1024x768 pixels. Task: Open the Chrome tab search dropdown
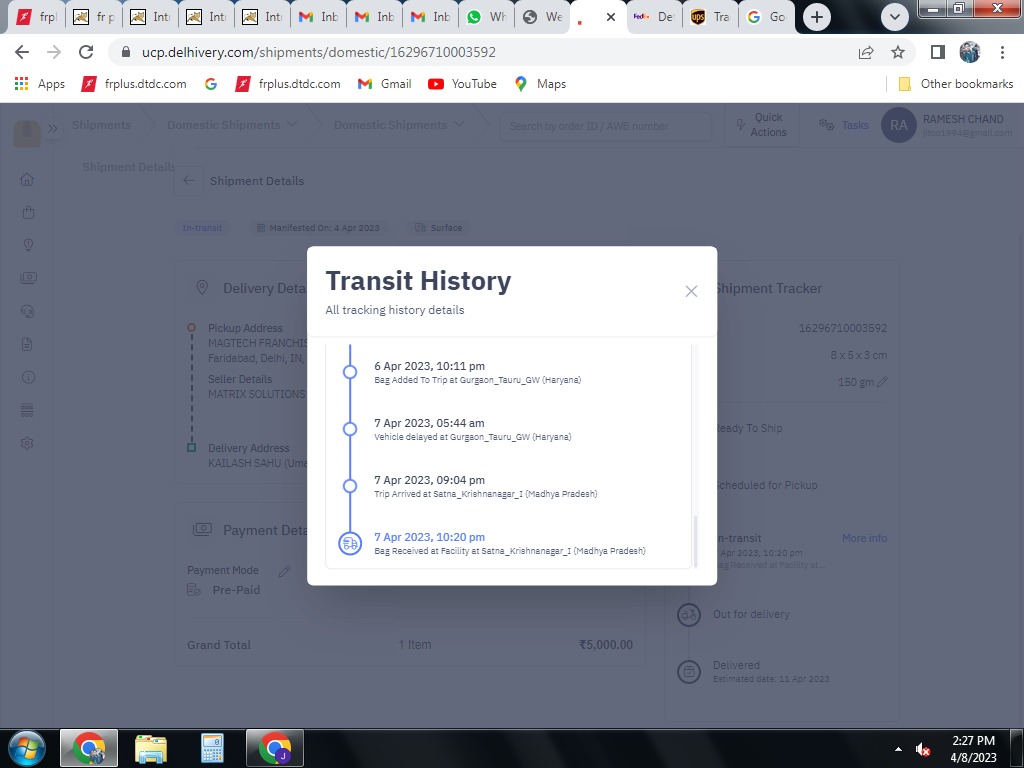tap(895, 17)
